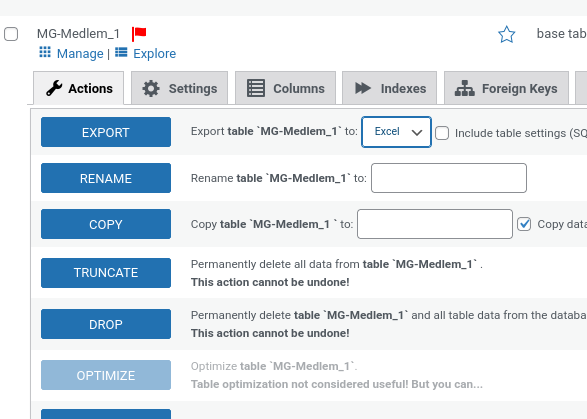Open the Excel export format dropdown
587x419 pixels.
[396, 132]
